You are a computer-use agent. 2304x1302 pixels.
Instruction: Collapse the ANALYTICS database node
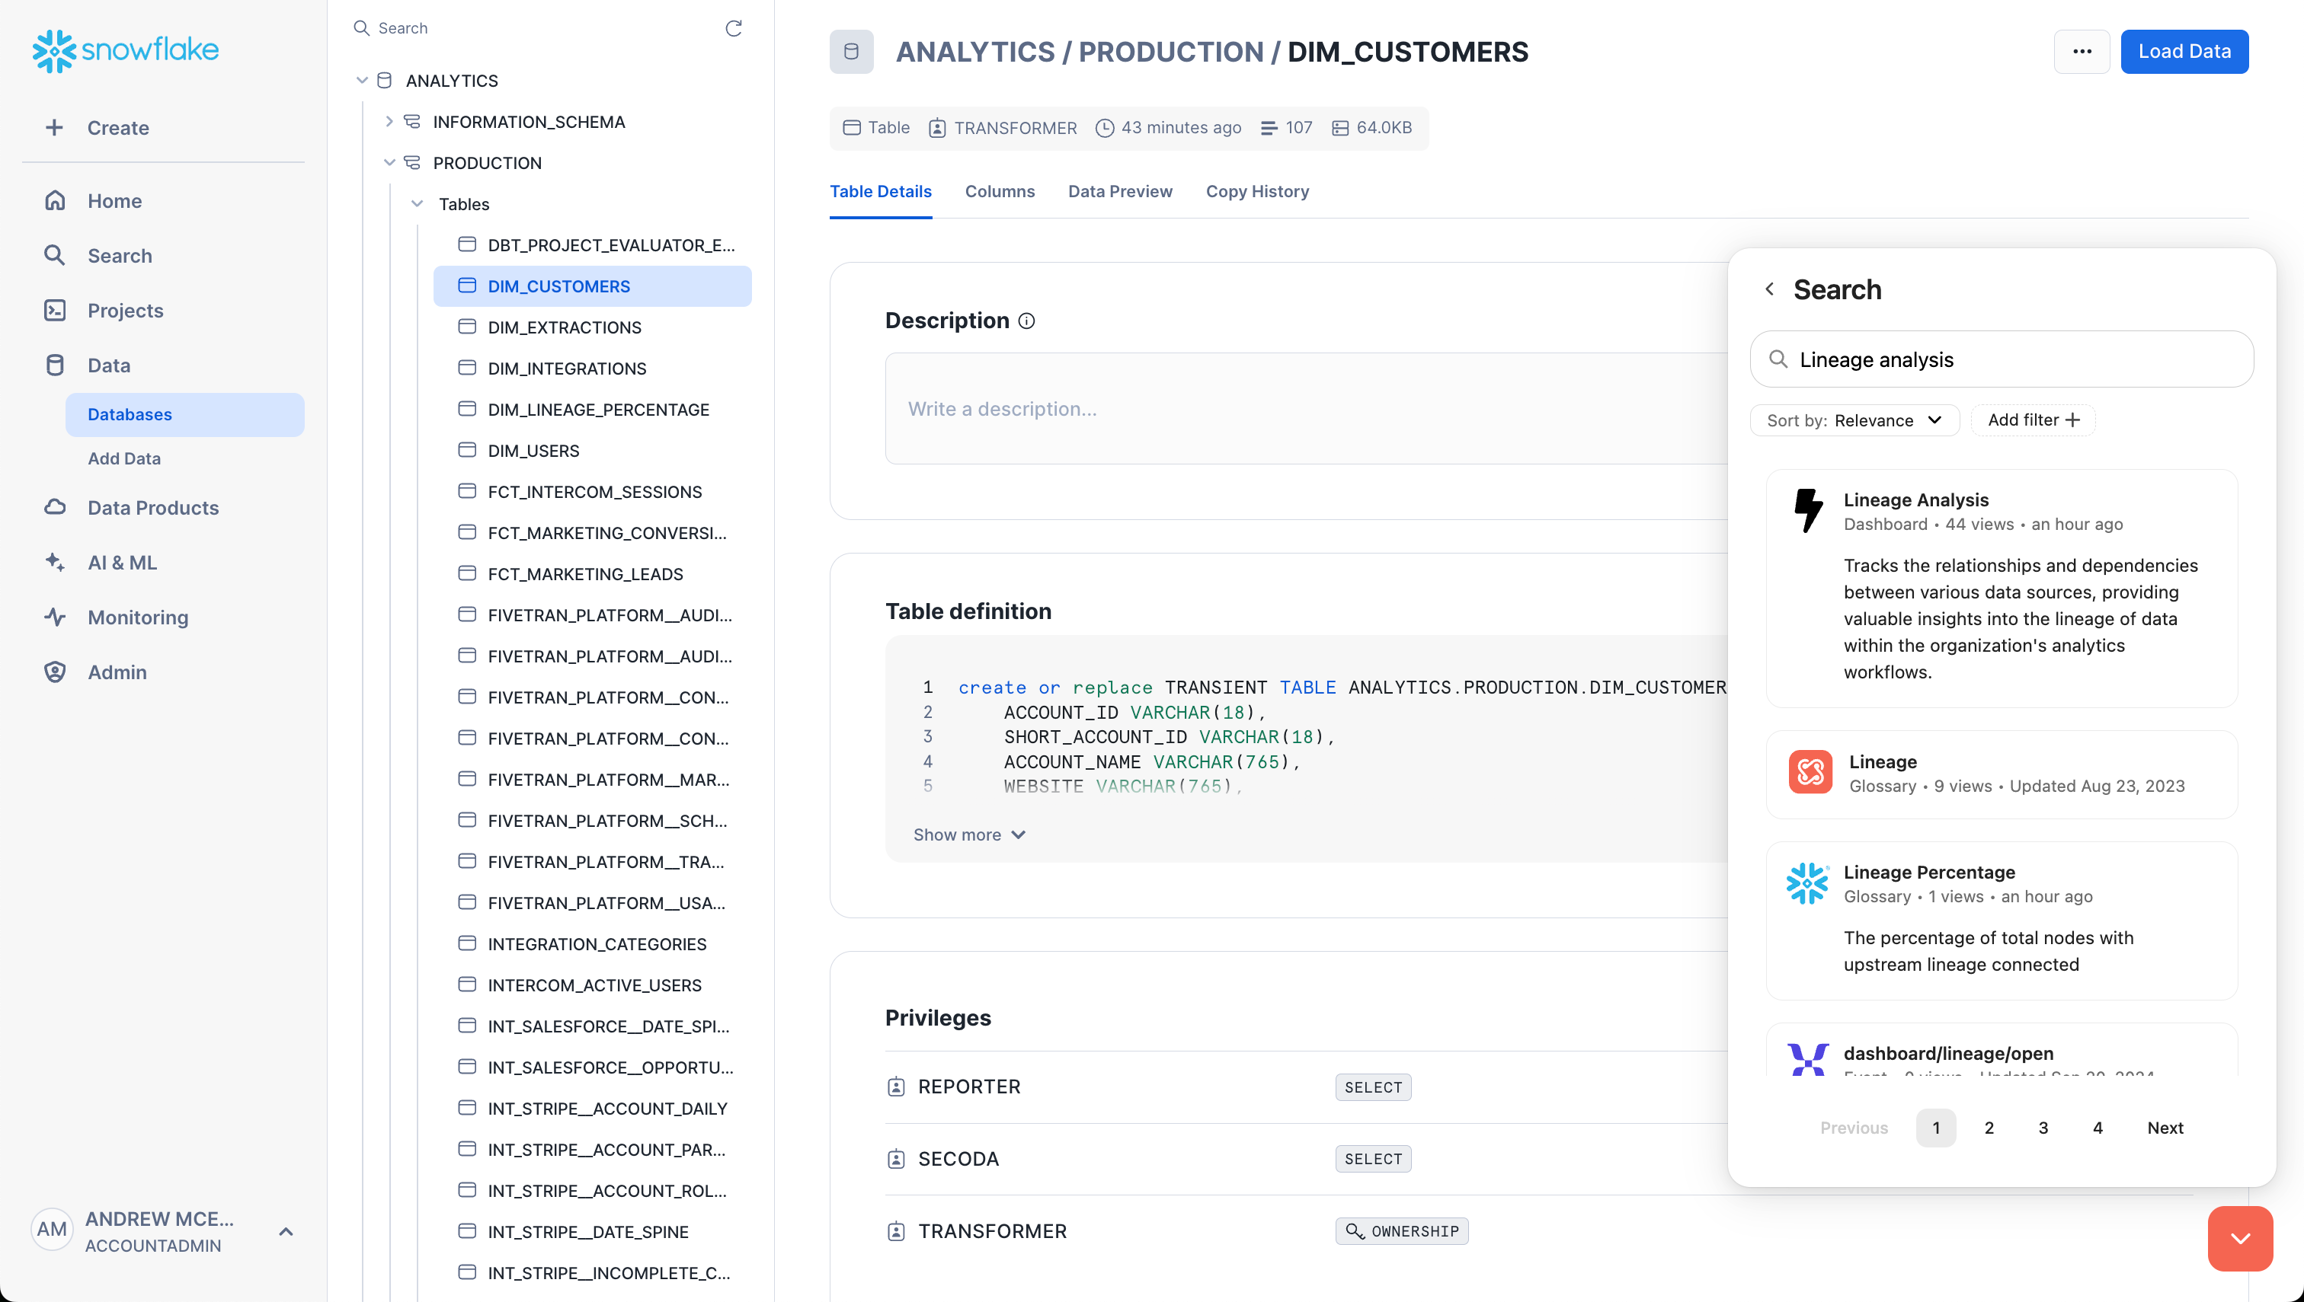[362, 80]
